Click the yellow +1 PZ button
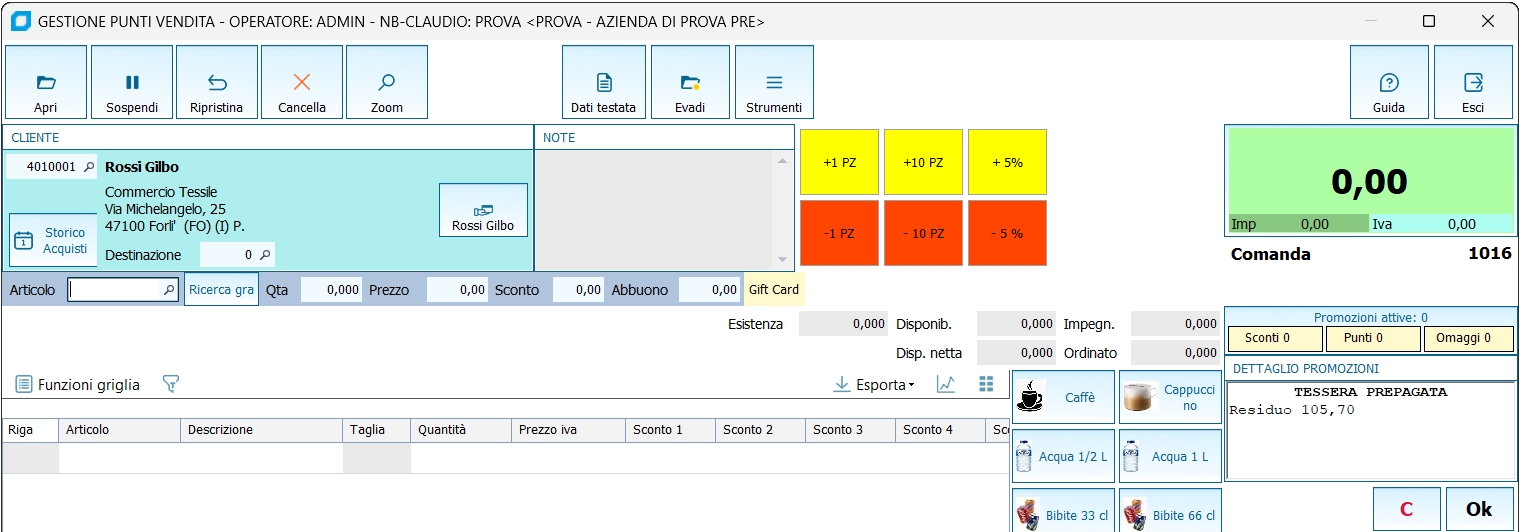 [839, 162]
